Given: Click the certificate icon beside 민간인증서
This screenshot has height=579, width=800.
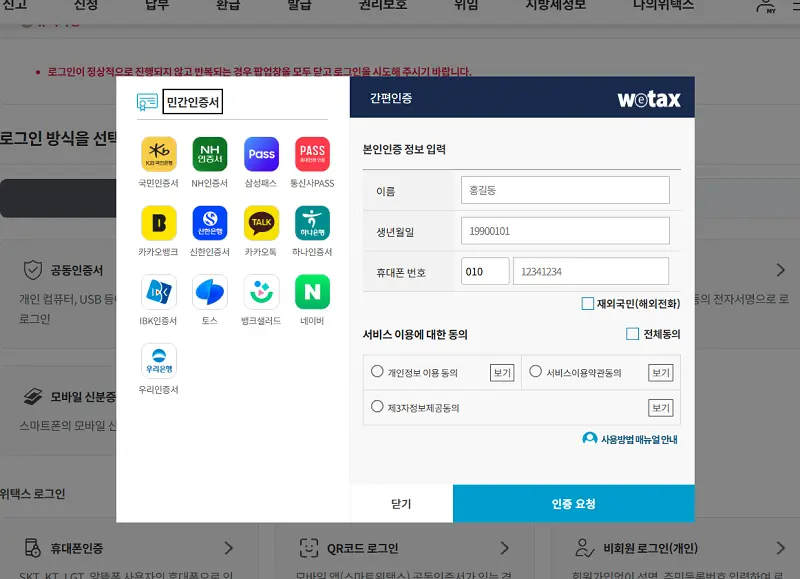Looking at the screenshot, I should (x=147, y=102).
